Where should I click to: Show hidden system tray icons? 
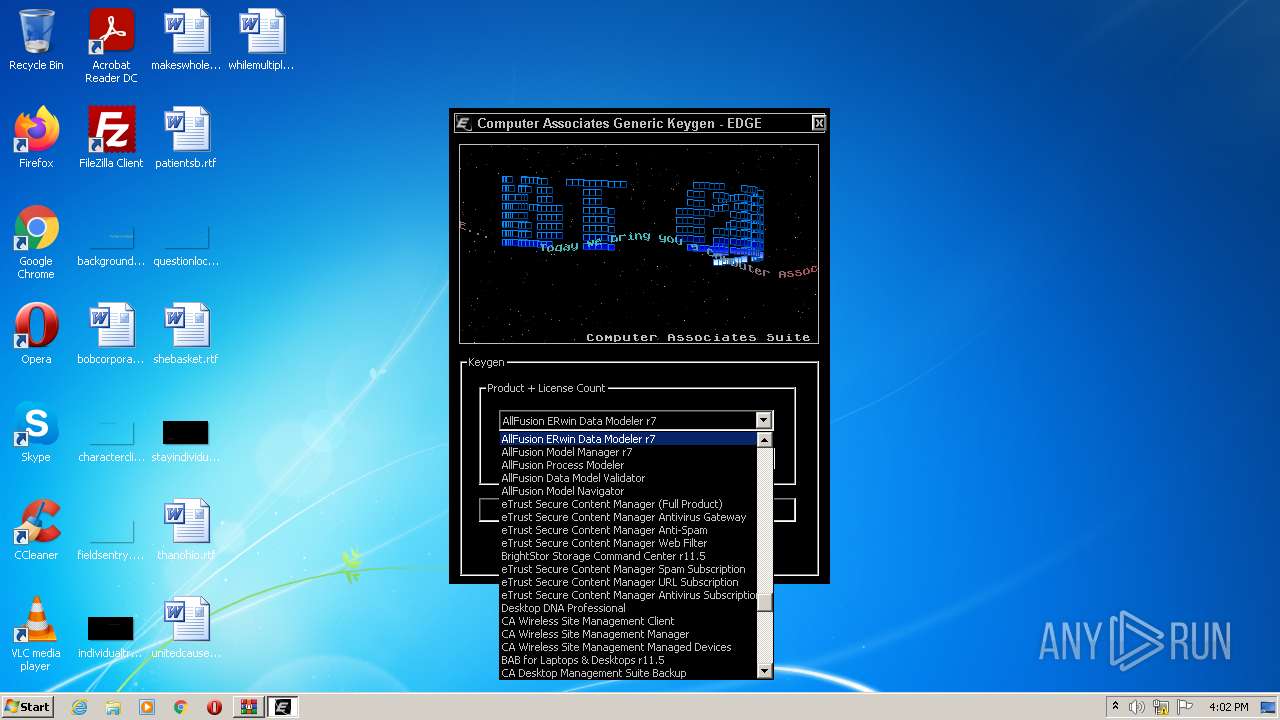[x=1115, y=707]
